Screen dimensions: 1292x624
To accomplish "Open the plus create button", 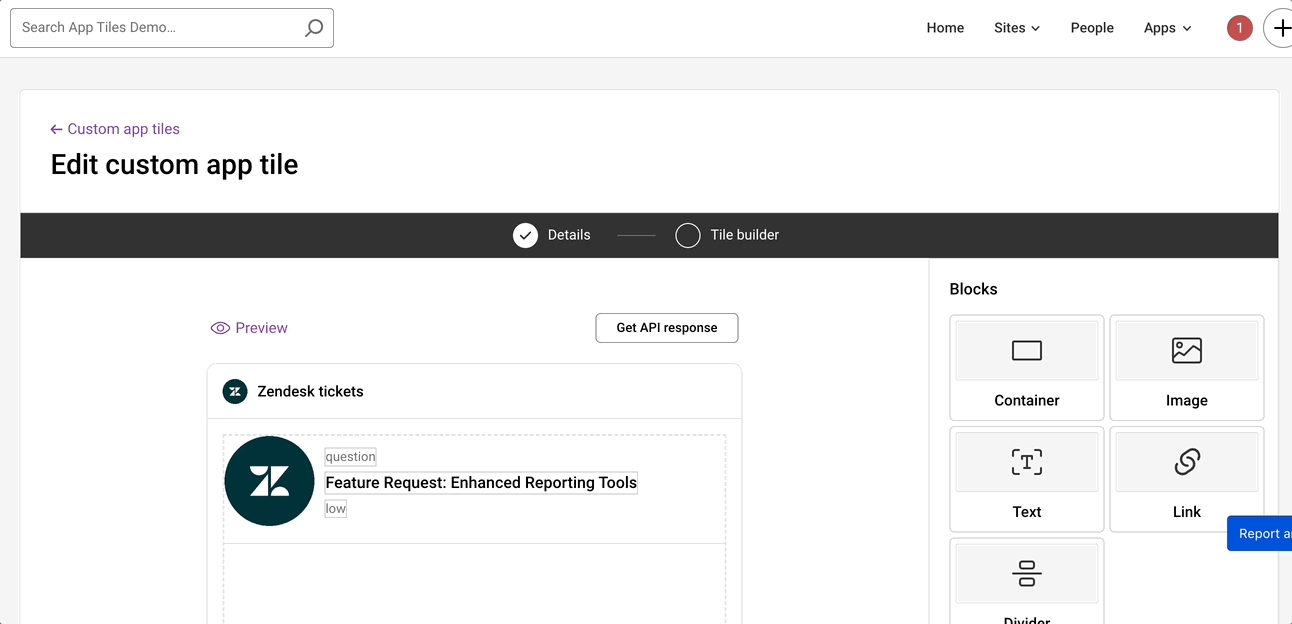I will (x=1280, y=28).
